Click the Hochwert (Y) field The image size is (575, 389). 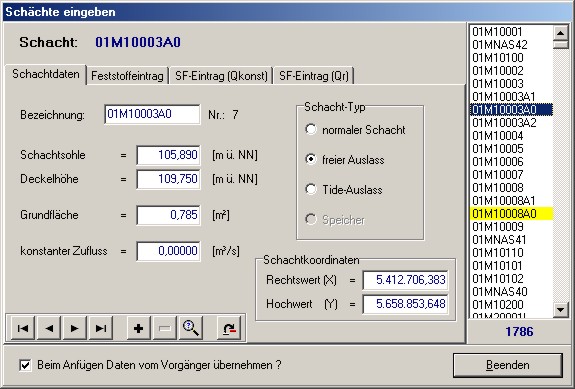click(x=405, y=304)
